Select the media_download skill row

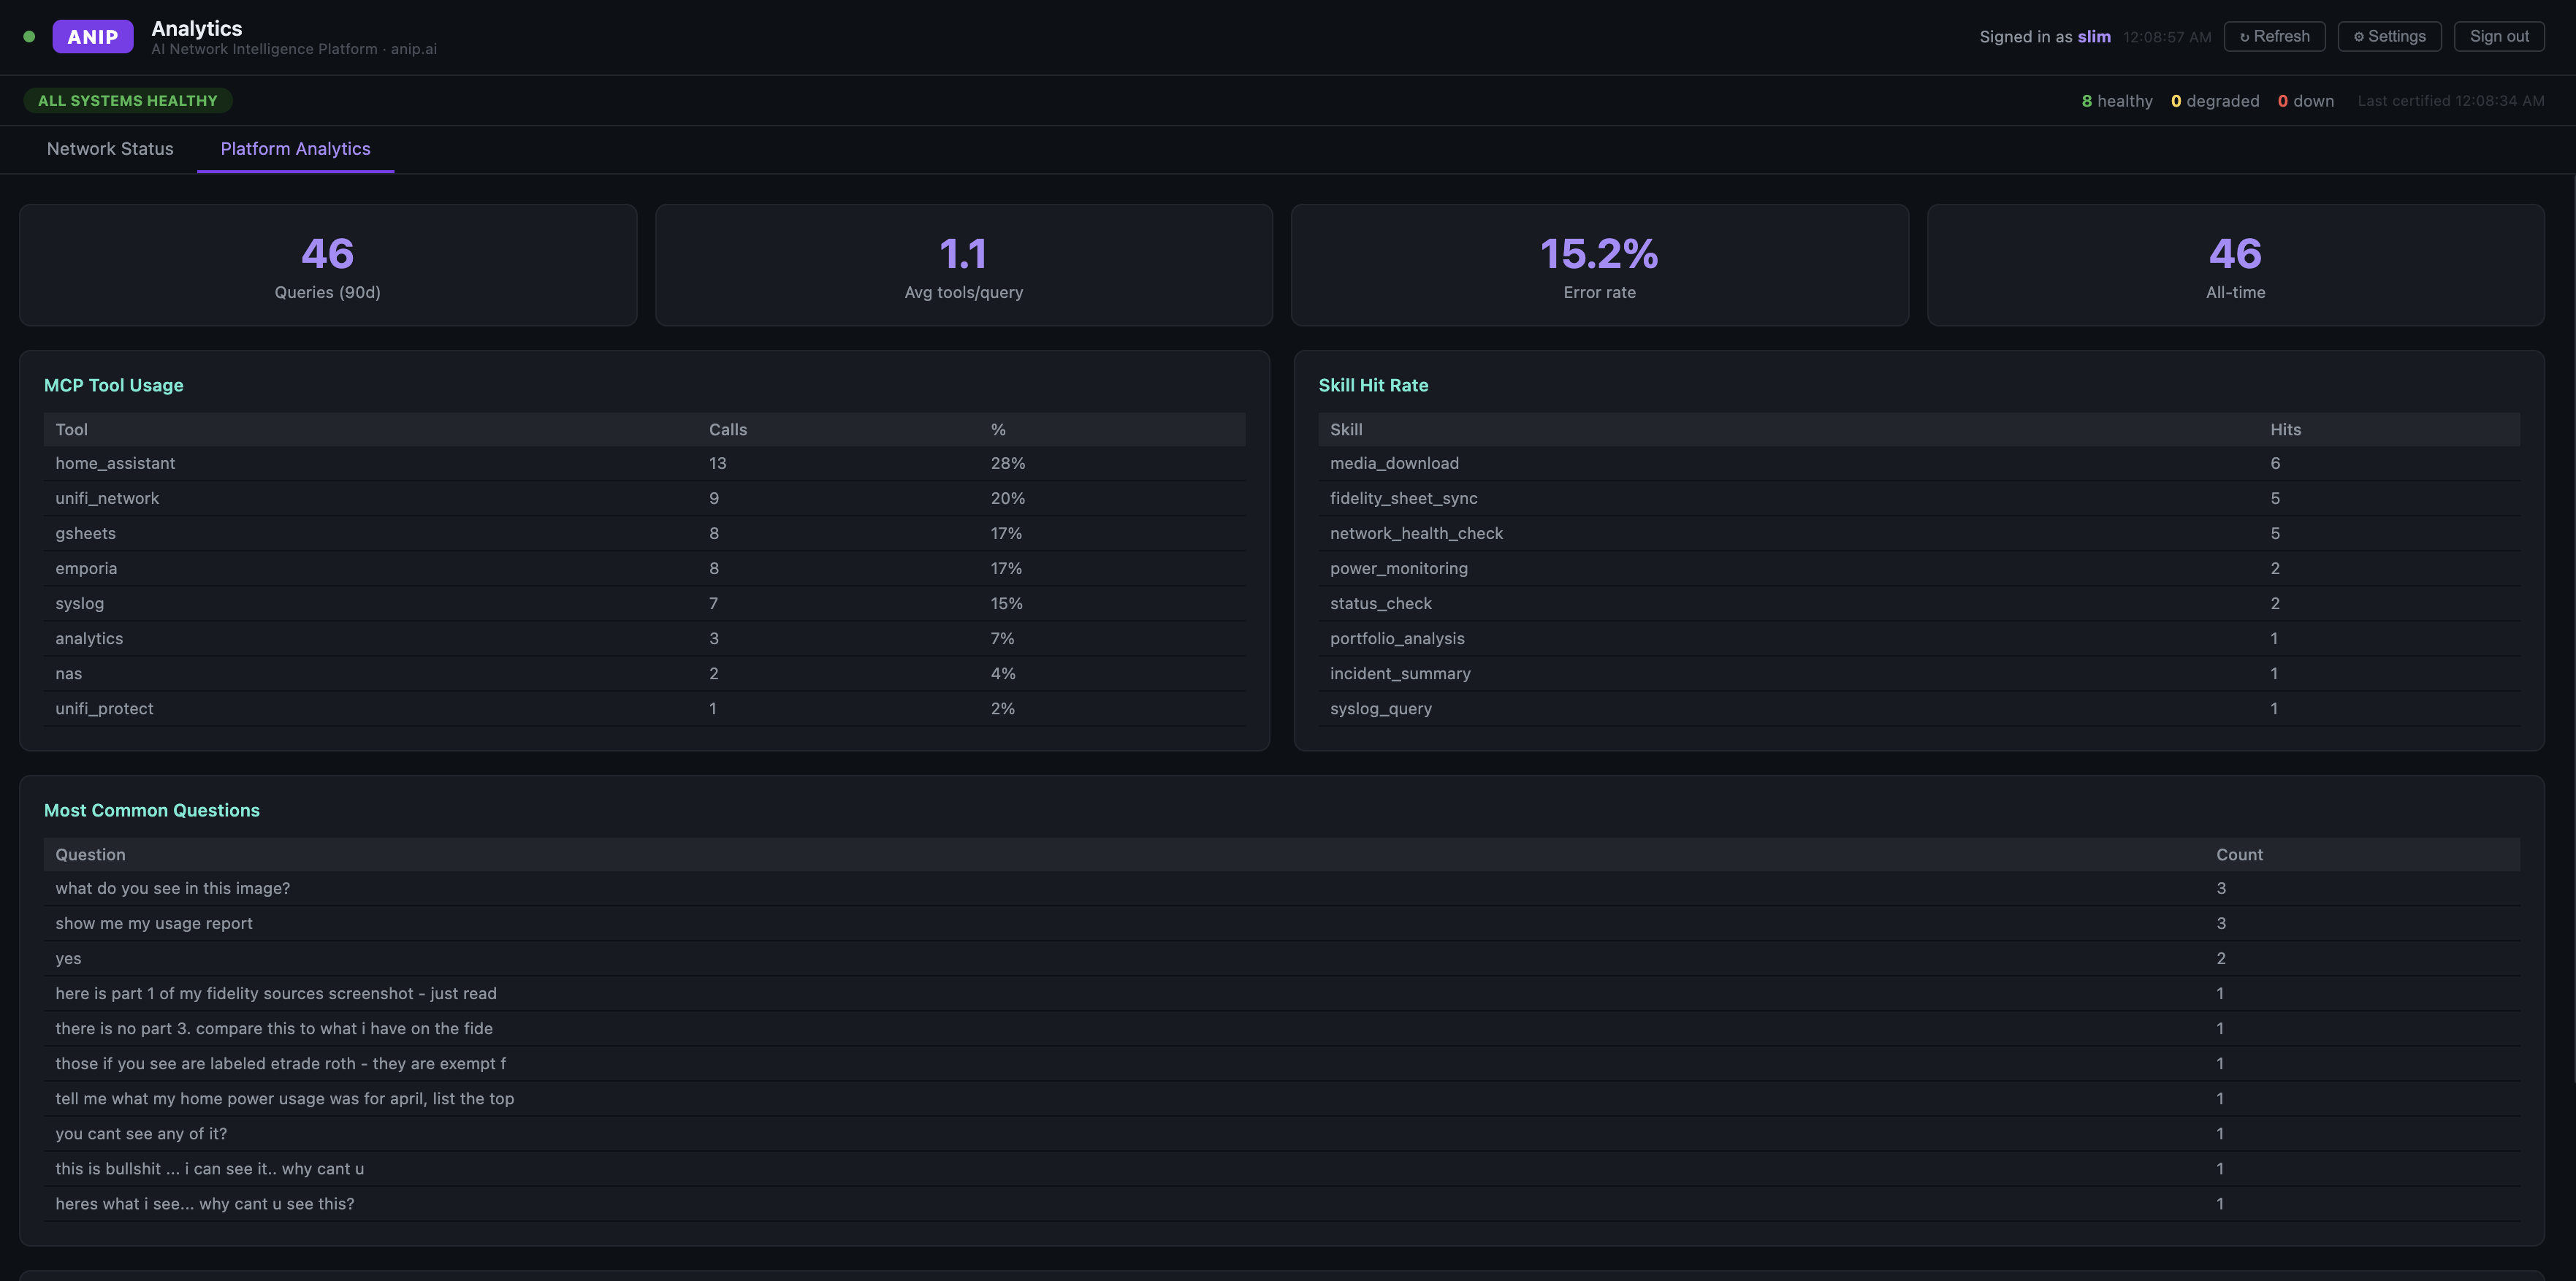coord(1919,463)
